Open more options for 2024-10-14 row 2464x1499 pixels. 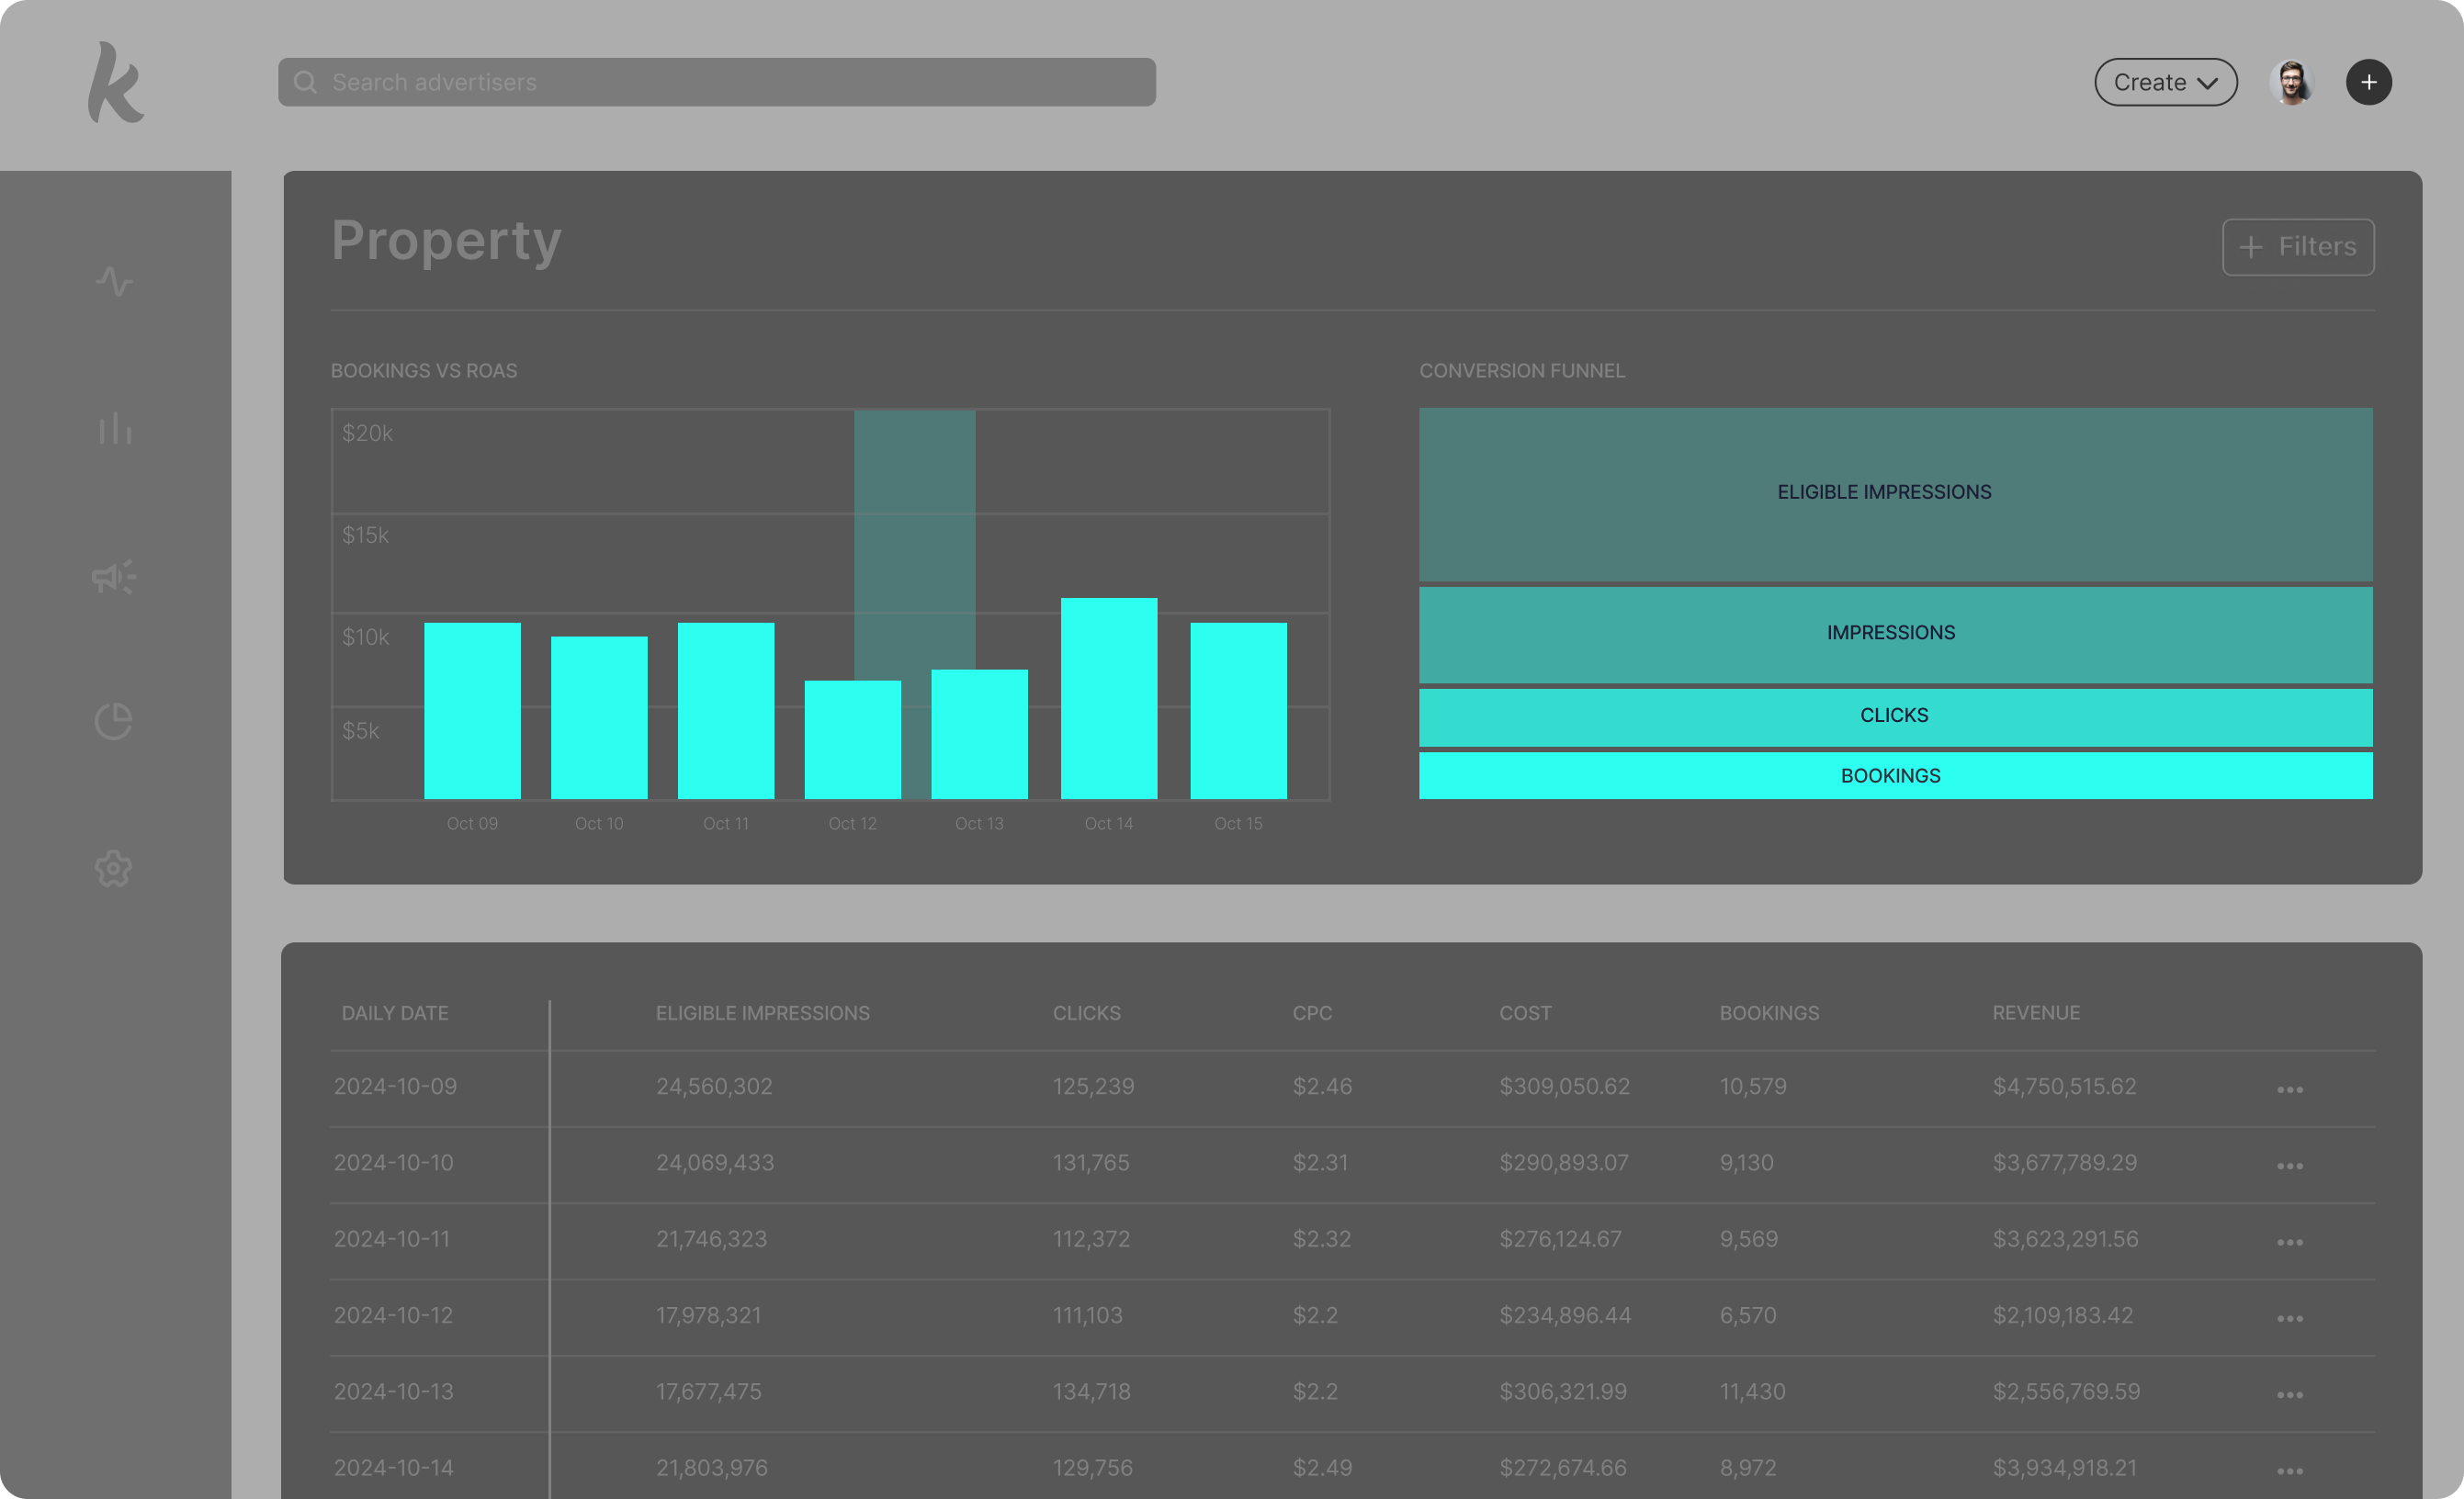2289,1470
